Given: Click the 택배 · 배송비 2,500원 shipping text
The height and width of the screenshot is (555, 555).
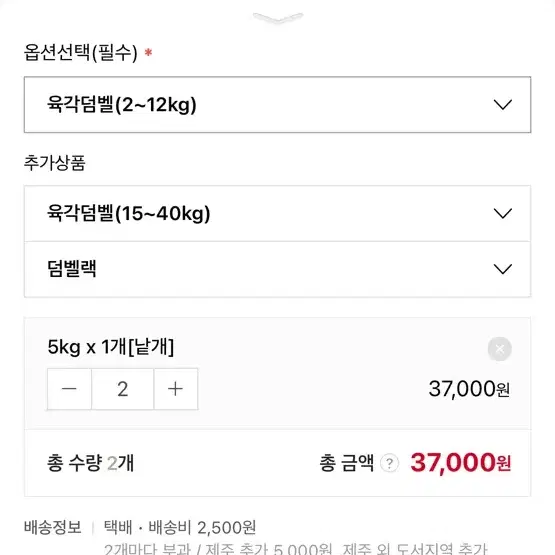Looking at the screenshot, I should pyautogui.click(x=180, y=527).
